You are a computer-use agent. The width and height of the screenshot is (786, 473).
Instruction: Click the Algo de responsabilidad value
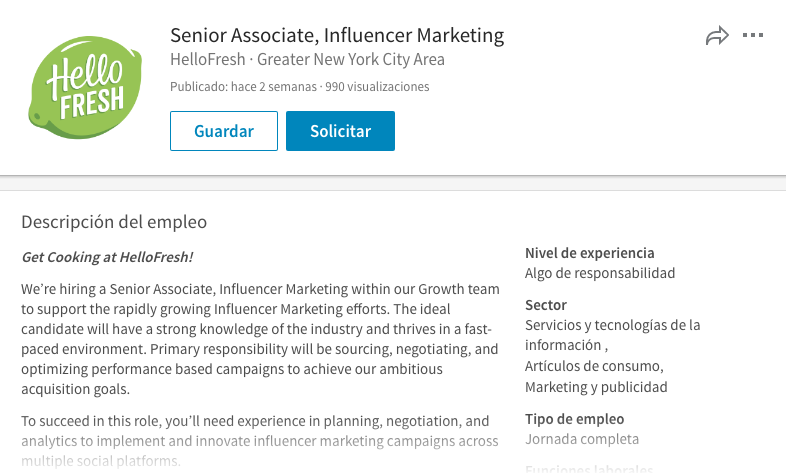coord(600,273)
